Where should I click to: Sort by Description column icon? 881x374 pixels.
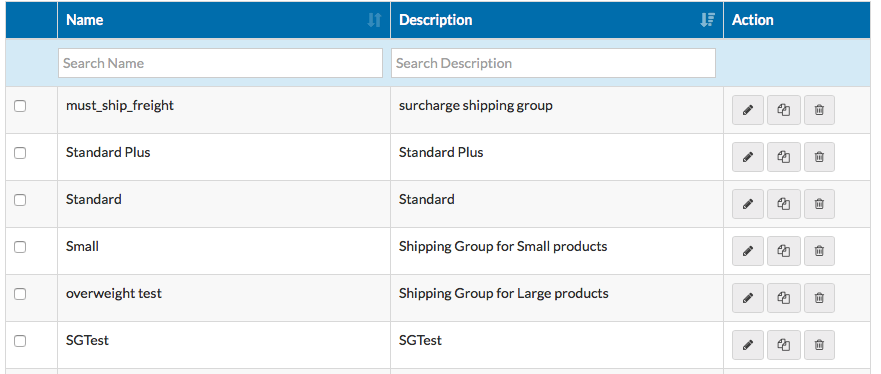pos(707,20)
